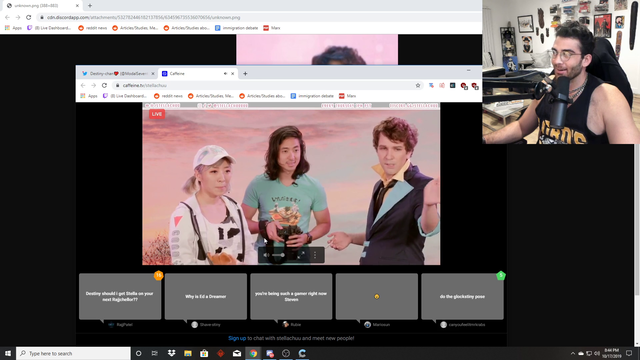Open the Windows Start menu

(8, 353)
